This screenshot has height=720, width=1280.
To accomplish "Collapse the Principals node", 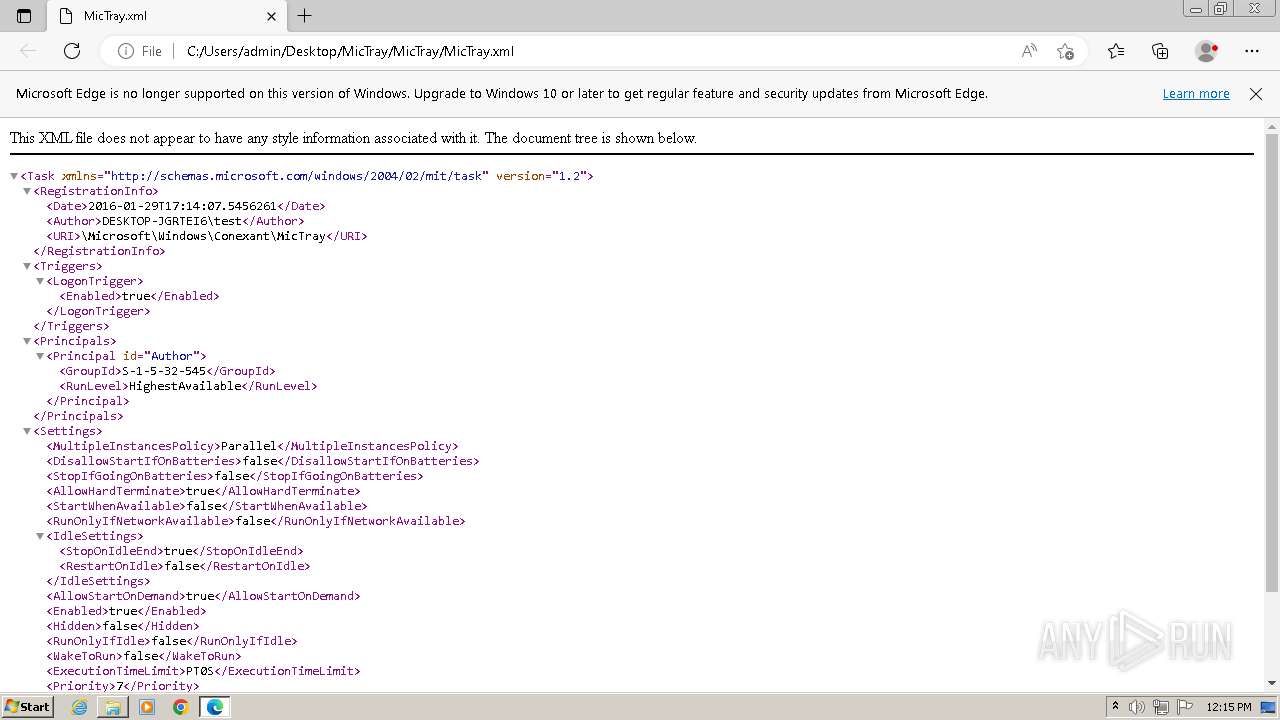I will pyautogui.click(x=27, y=341).
